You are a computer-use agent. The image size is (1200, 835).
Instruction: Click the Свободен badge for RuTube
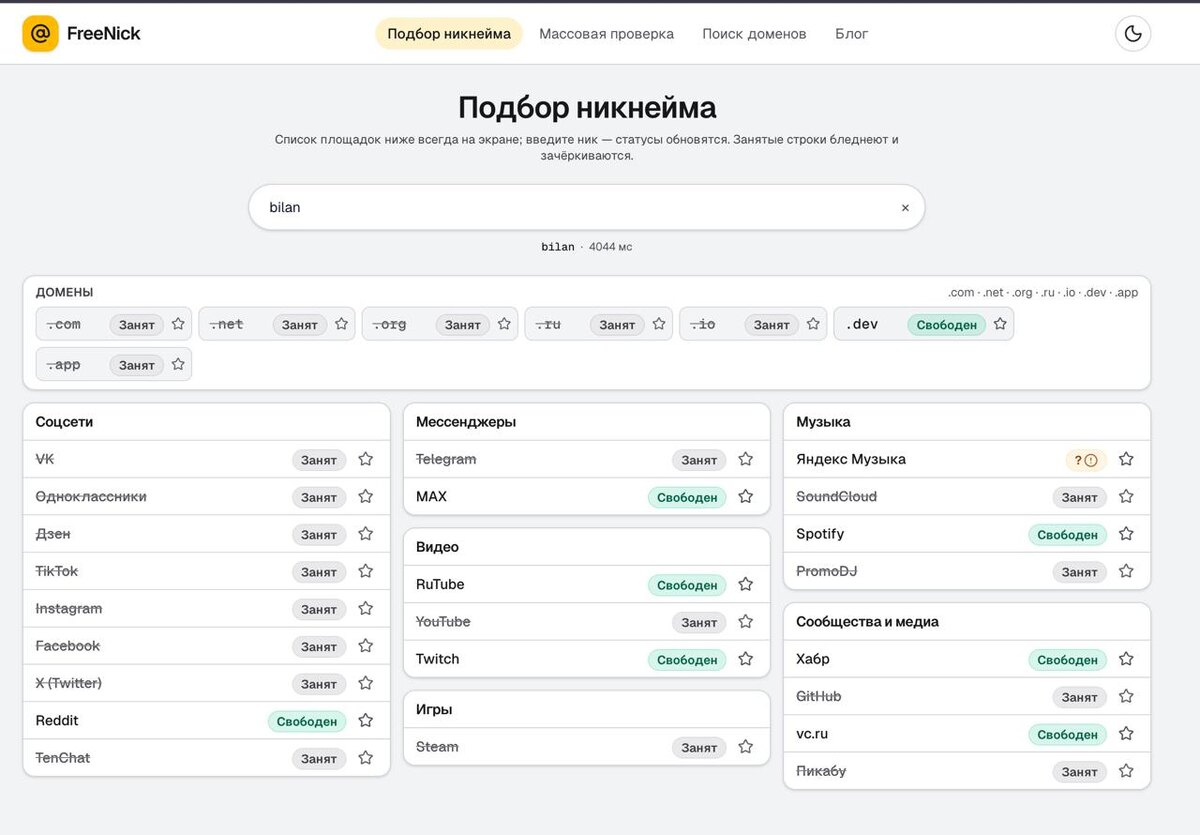[x=687, y=585]
